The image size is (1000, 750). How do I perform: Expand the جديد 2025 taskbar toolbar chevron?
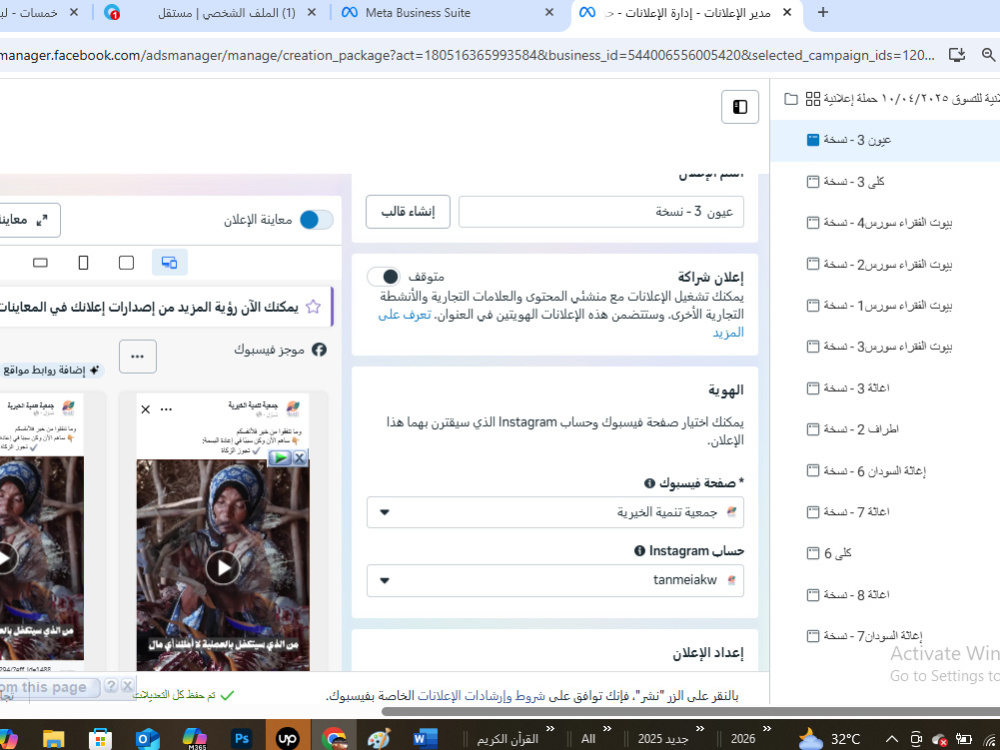click(x=700, y=729)
